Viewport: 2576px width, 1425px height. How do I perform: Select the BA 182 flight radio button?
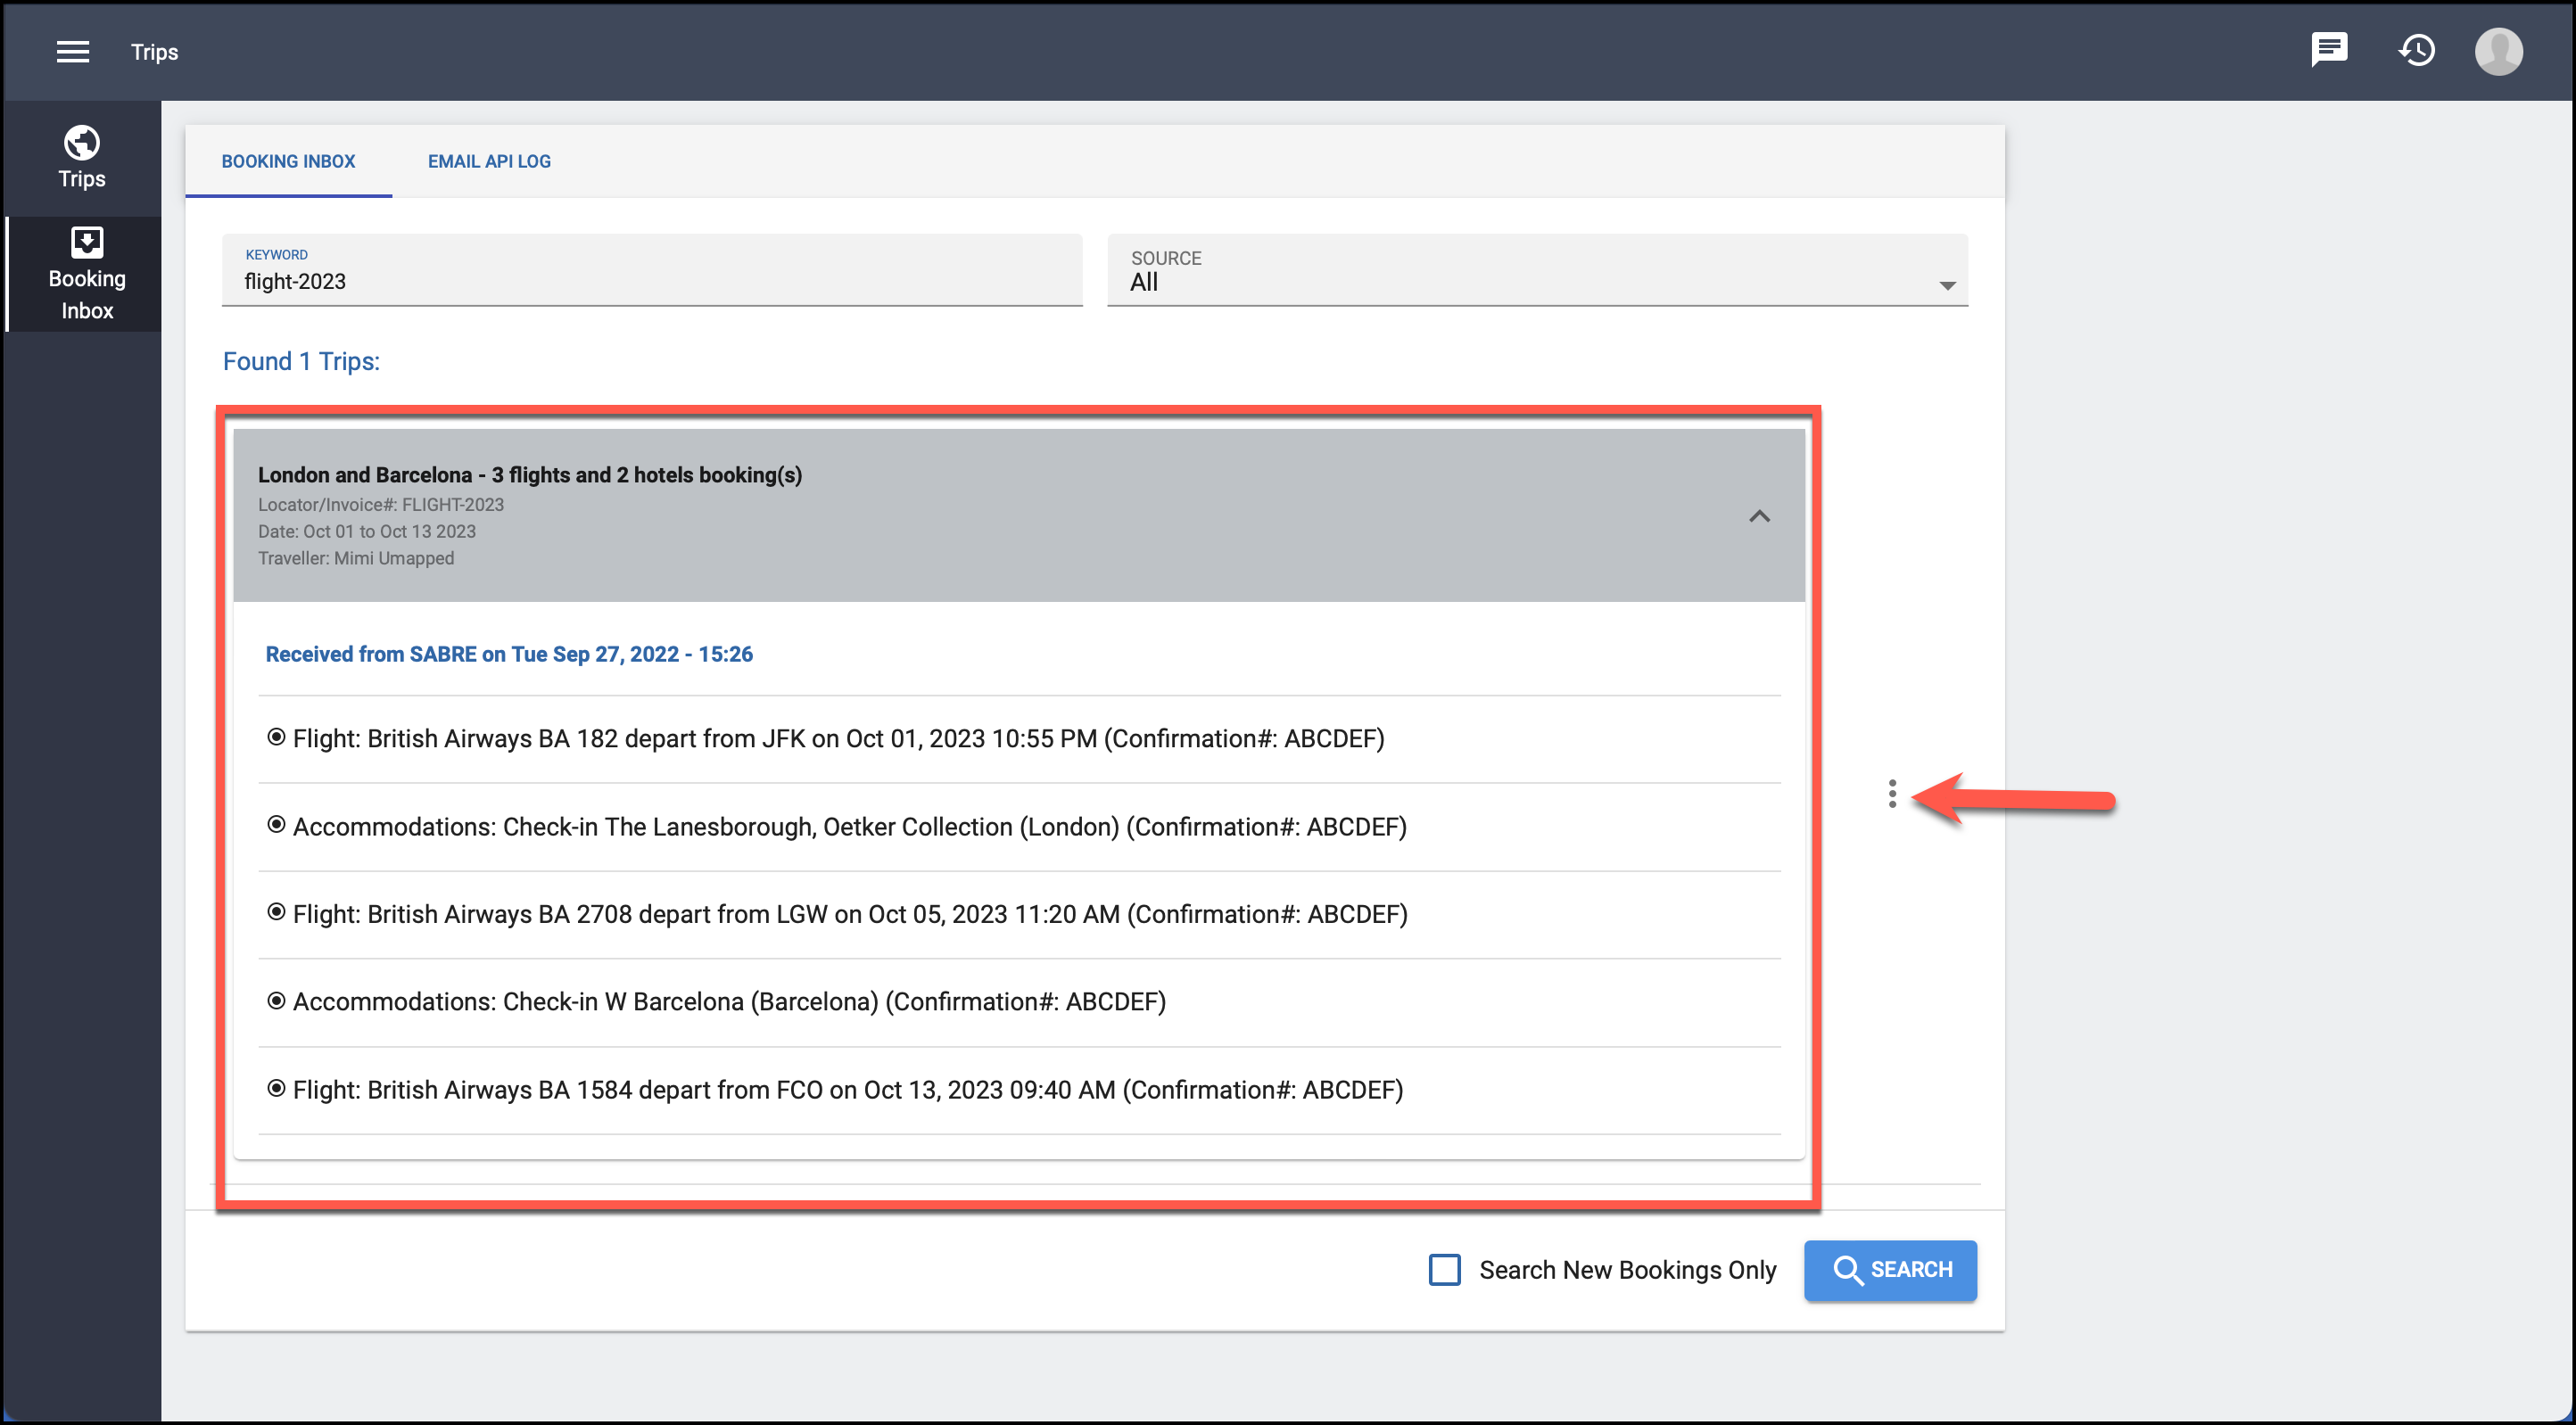(276, 737)
